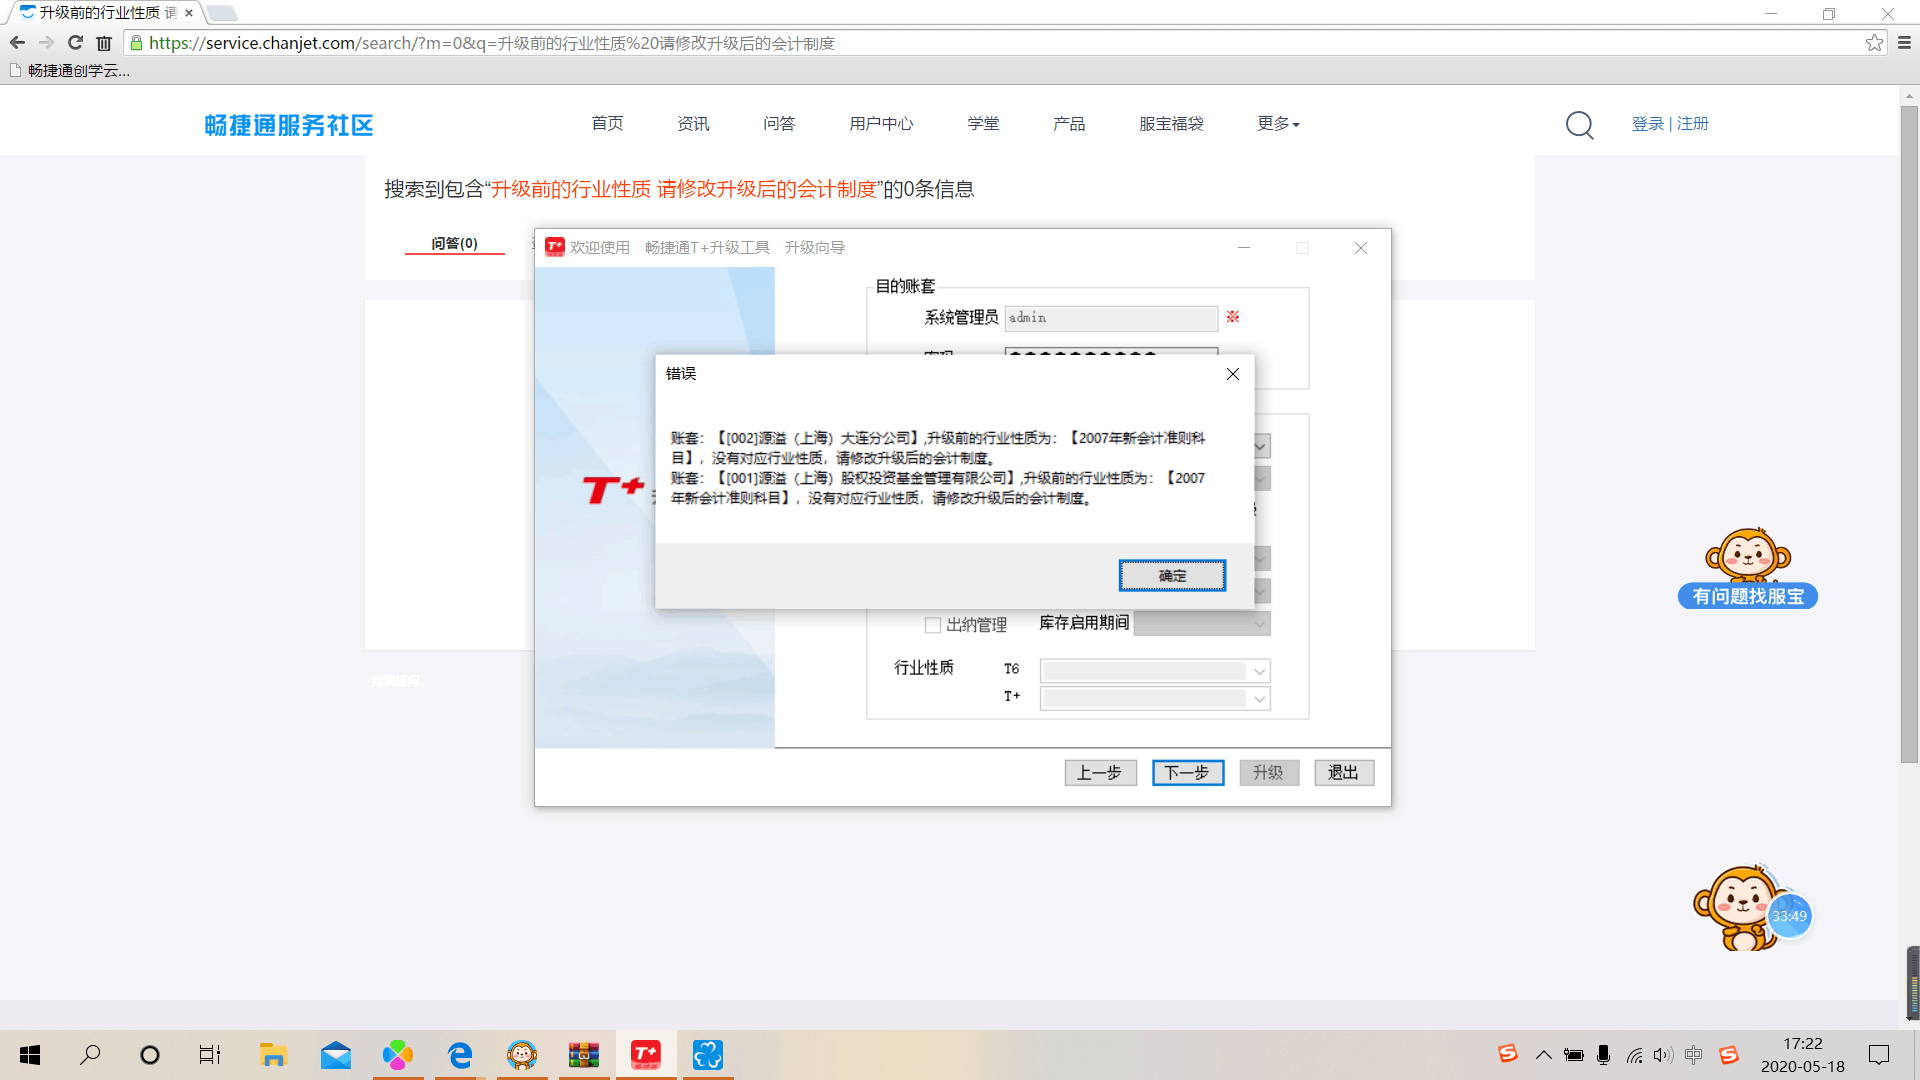This screenshot has height=1080, width=1920.
Task: Open Windows Start menu
Action: click(30, 1055)
